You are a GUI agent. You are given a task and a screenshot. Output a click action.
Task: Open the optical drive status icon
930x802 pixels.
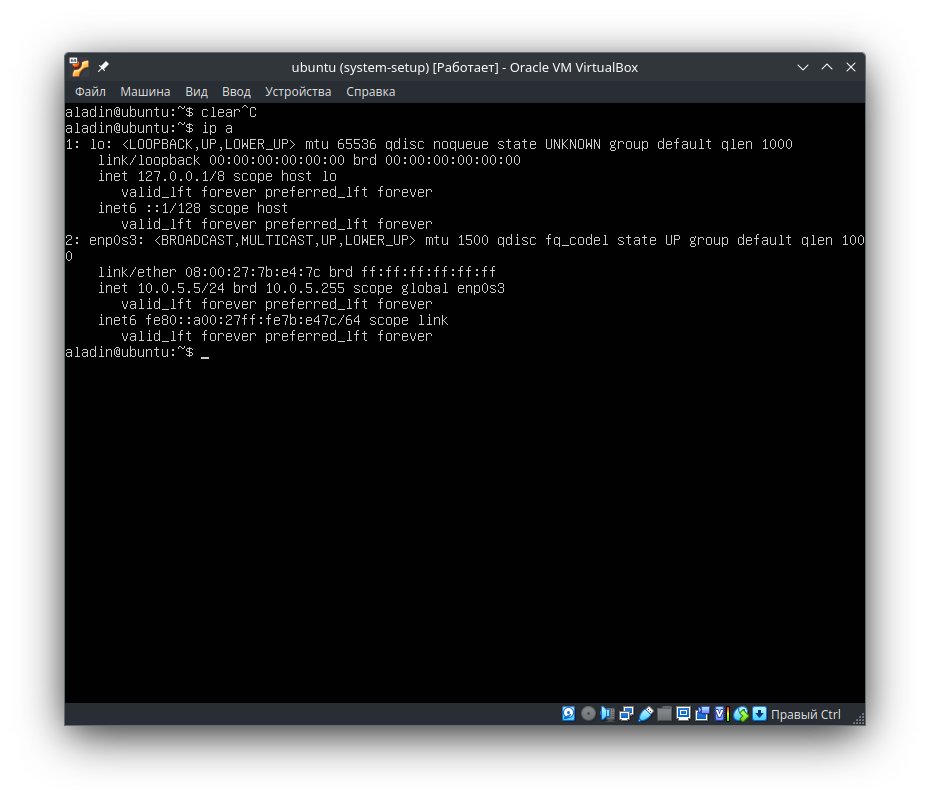click(x=588, y=714)
